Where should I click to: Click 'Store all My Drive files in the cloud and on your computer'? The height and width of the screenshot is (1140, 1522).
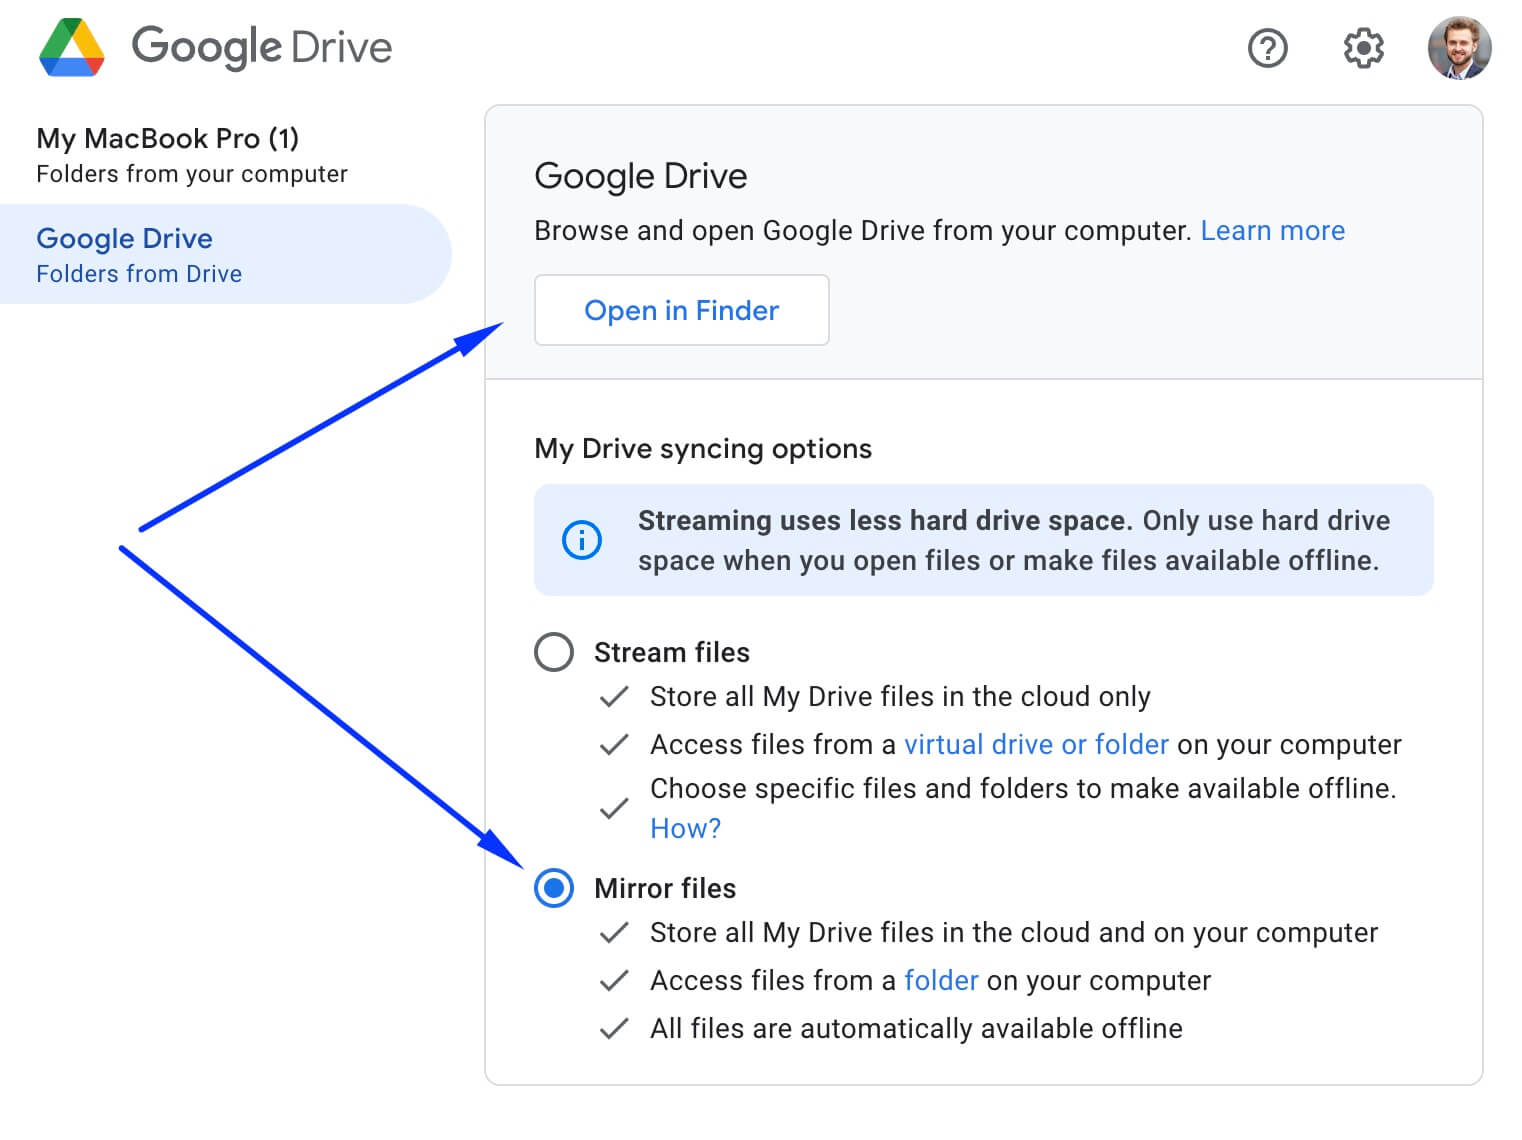[1014, 933]
